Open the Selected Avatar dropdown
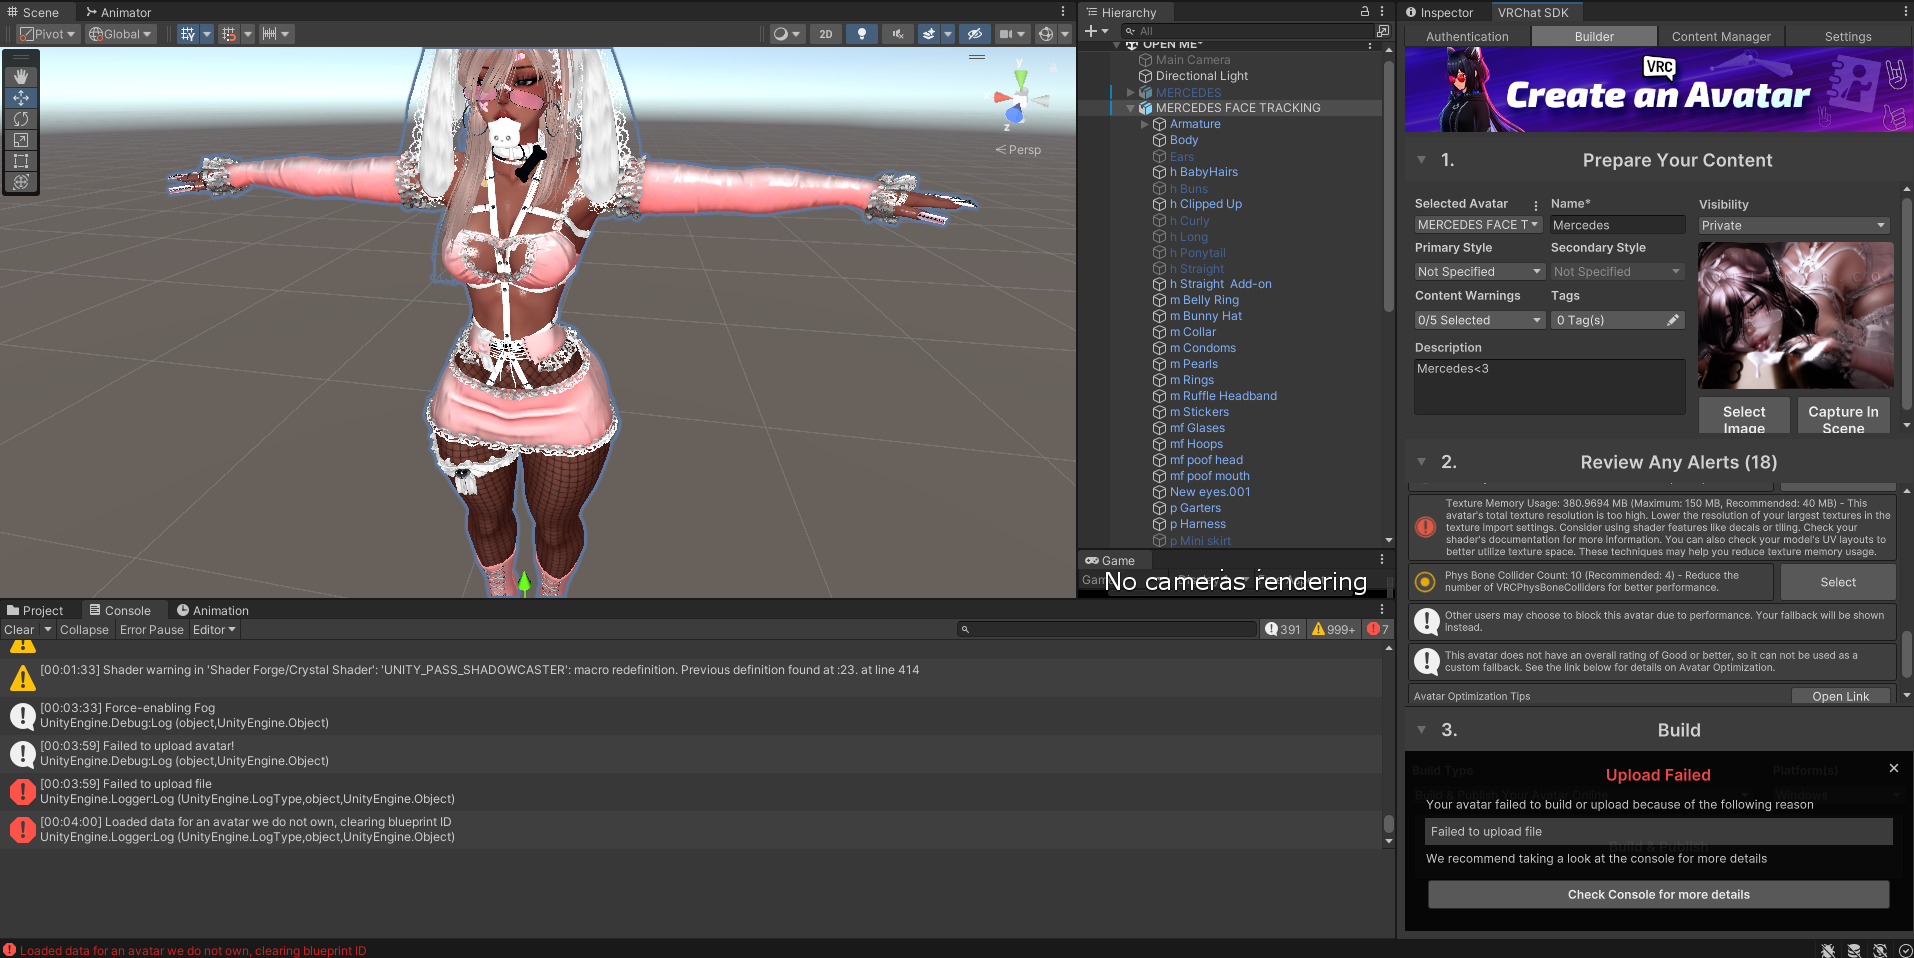The width and height of the screenshot is (1914, 958). (x=1478, y=225)
